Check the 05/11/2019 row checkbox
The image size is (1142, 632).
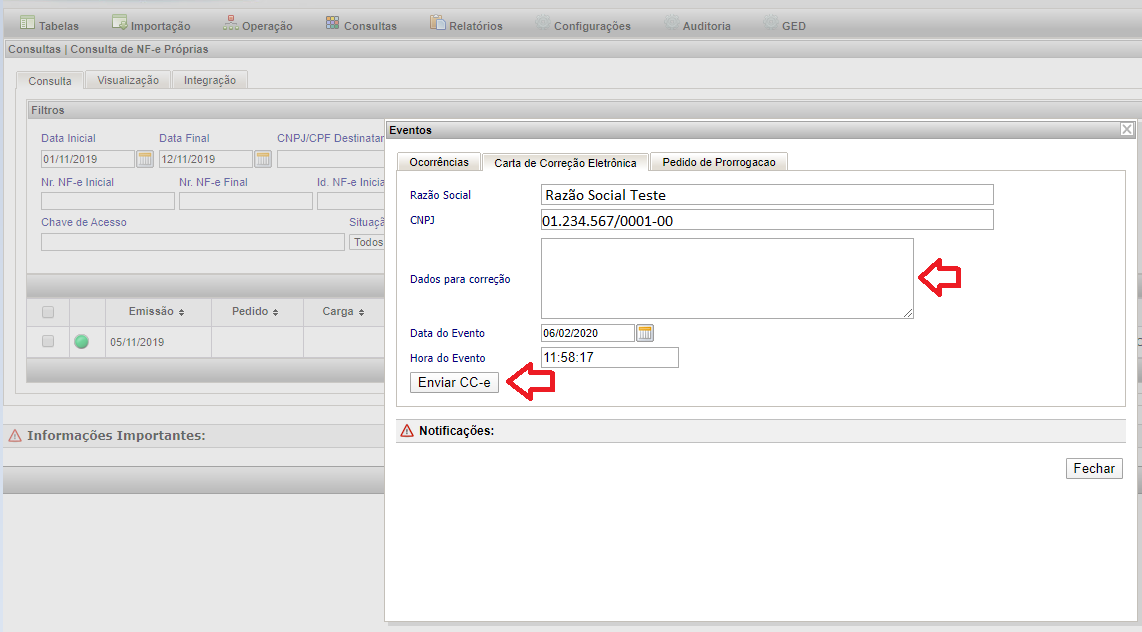48,341
